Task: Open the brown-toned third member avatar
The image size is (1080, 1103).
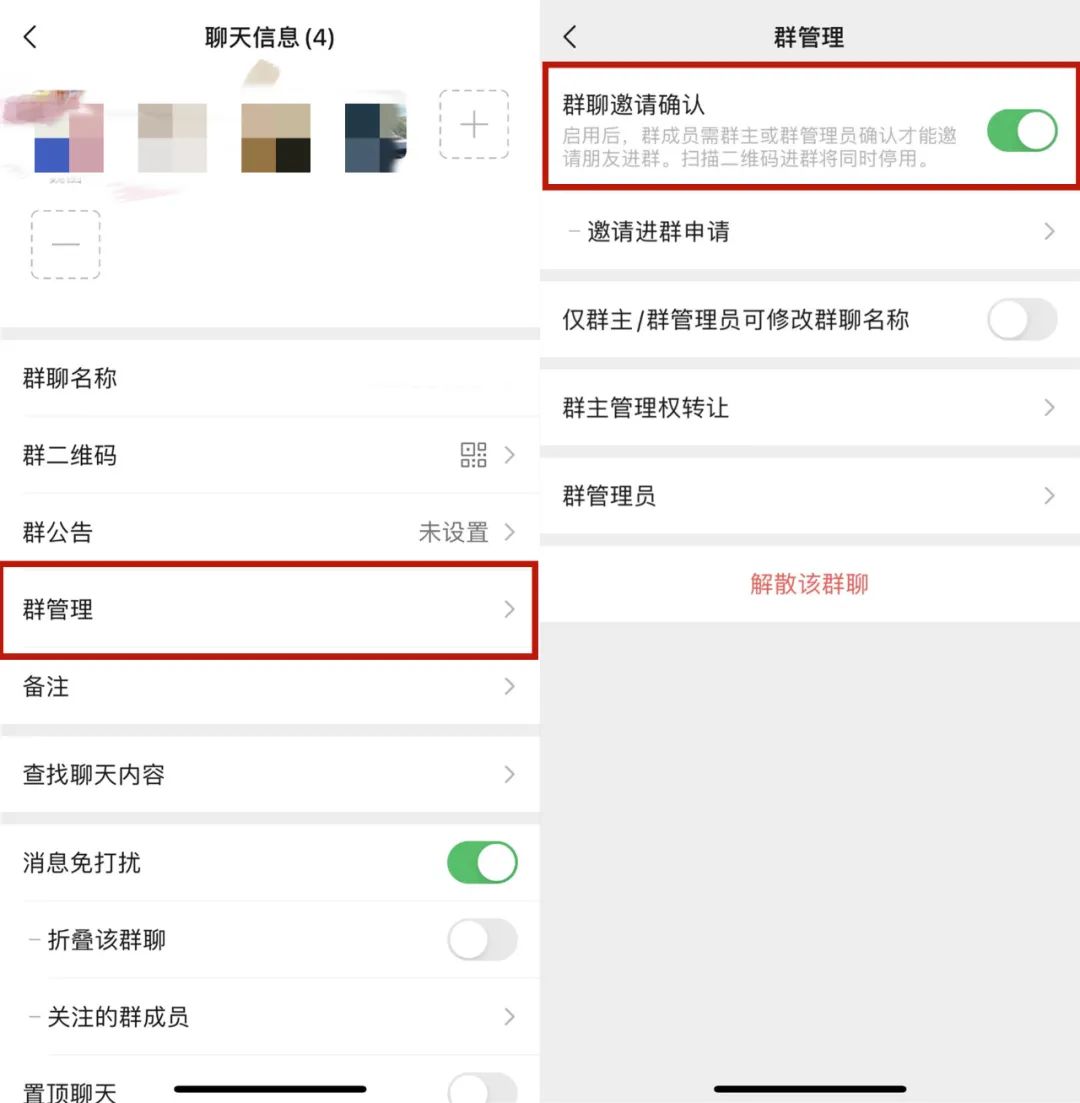Action: (276, 138)
